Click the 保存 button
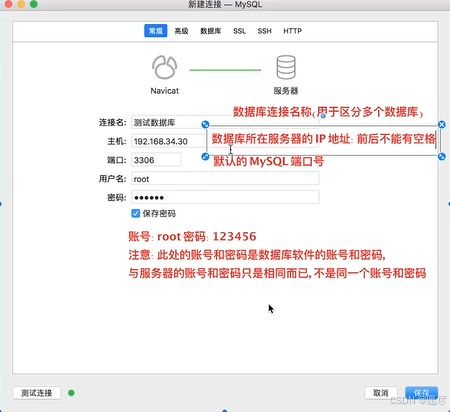Viewport: 450px width, 412px height. click(x=421, y=393)
